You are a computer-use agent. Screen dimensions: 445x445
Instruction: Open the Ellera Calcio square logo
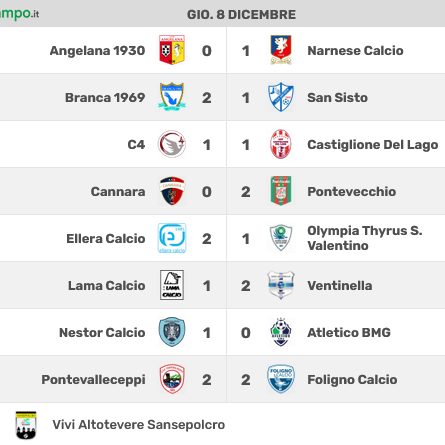(172, 238)
